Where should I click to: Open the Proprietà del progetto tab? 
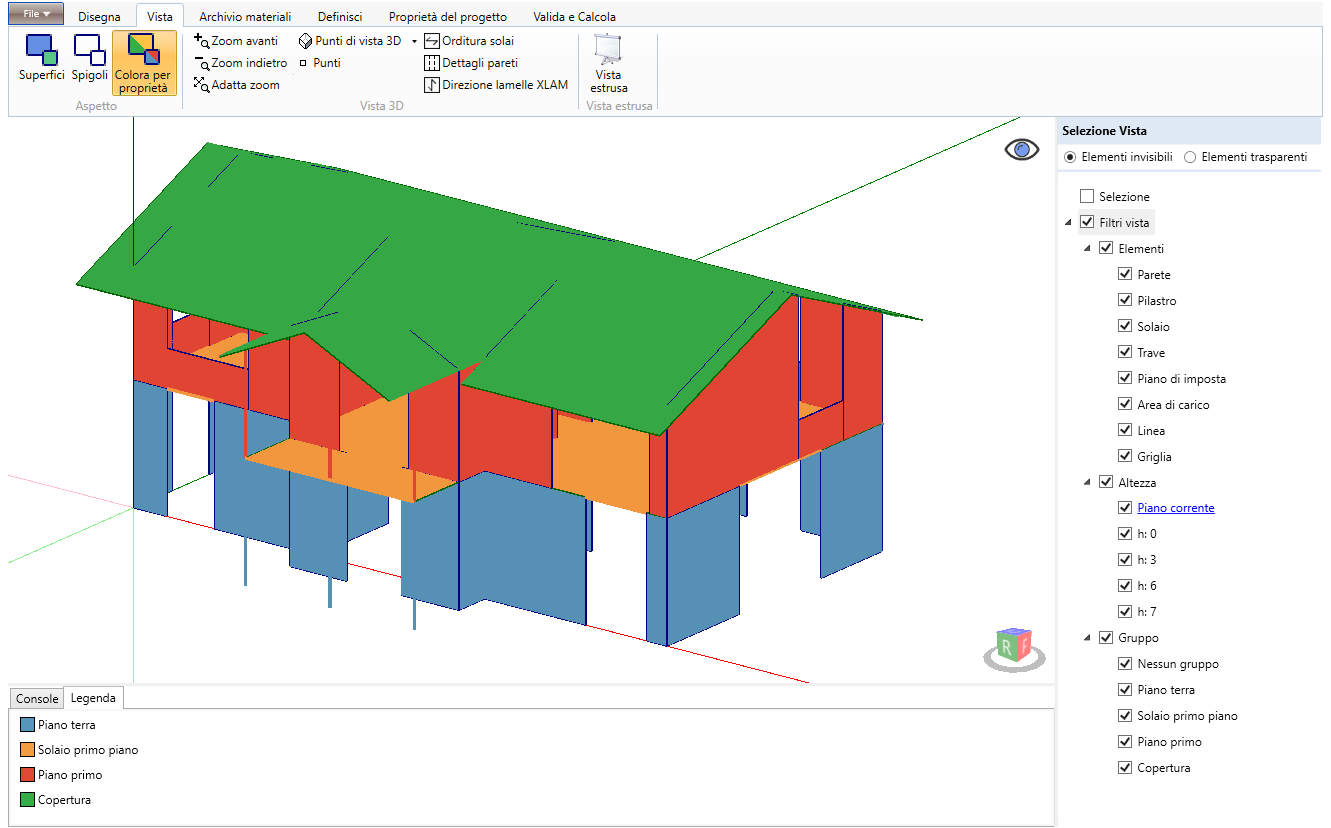click(447, 16)
